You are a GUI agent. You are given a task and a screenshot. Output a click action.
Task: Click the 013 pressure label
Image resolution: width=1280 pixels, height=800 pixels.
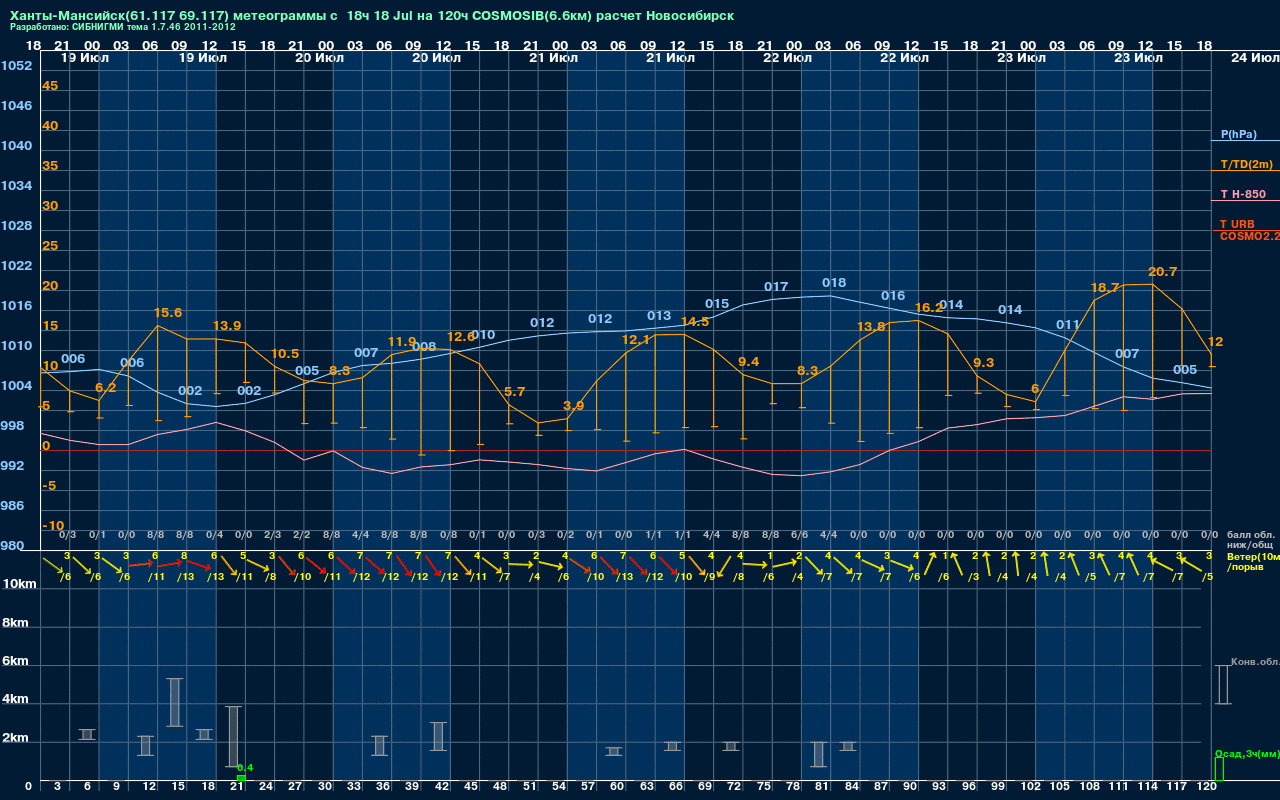659,316
